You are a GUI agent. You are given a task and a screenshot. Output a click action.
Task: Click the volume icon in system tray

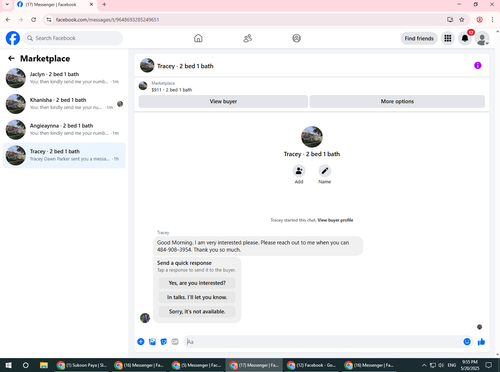pyautogui.click(x=441, y=365)
